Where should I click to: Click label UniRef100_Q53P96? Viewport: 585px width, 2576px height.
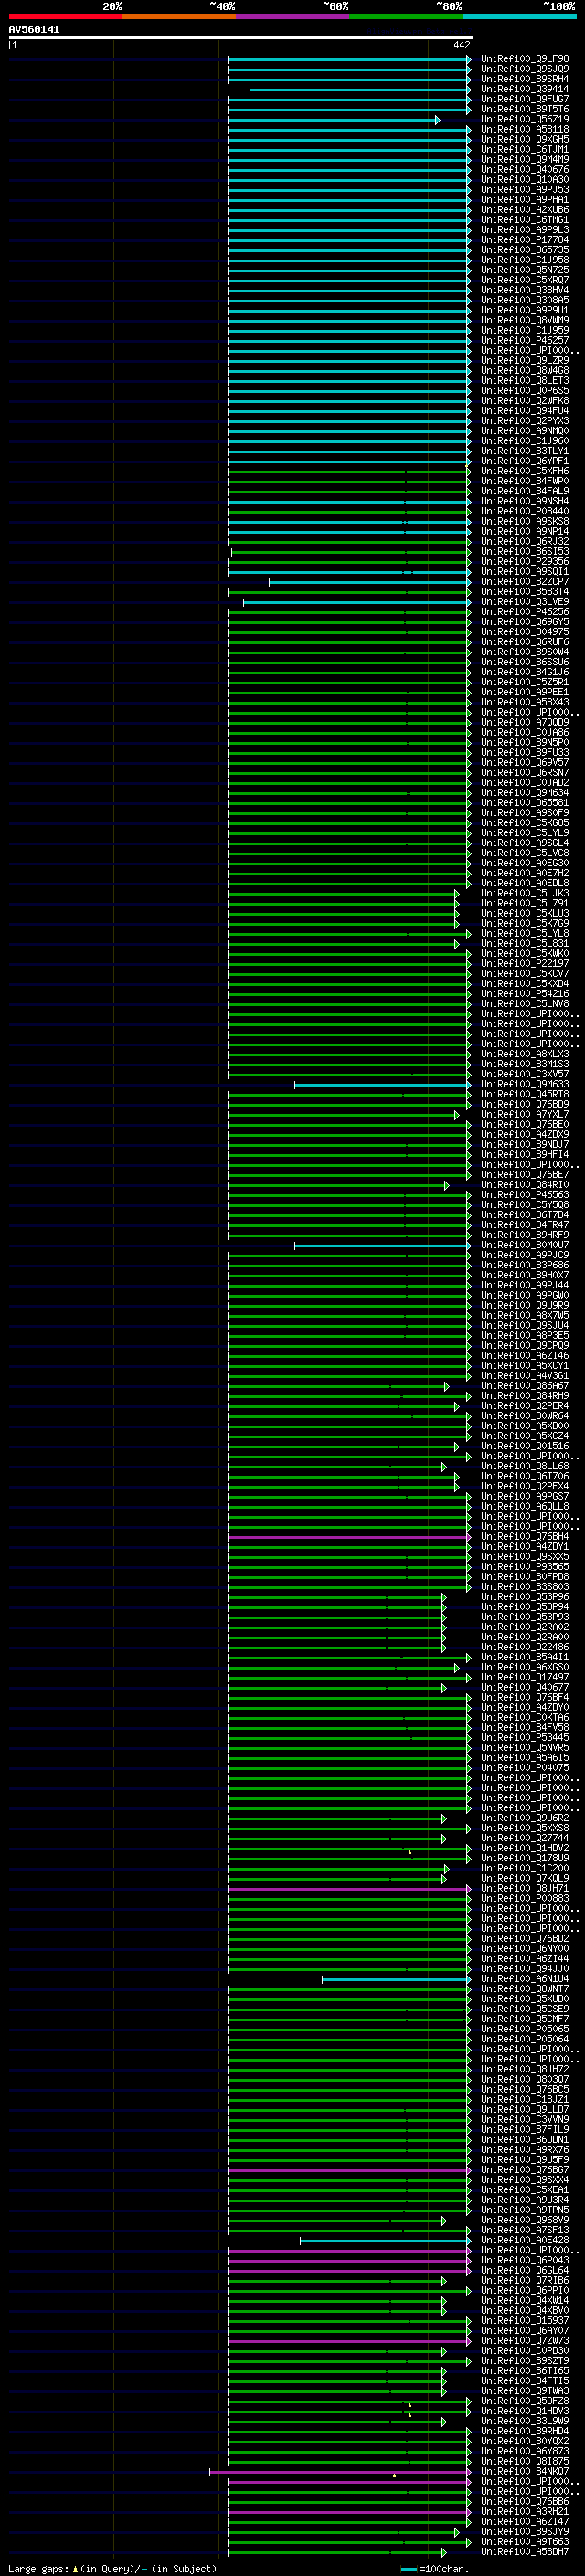coord(525,1597)
